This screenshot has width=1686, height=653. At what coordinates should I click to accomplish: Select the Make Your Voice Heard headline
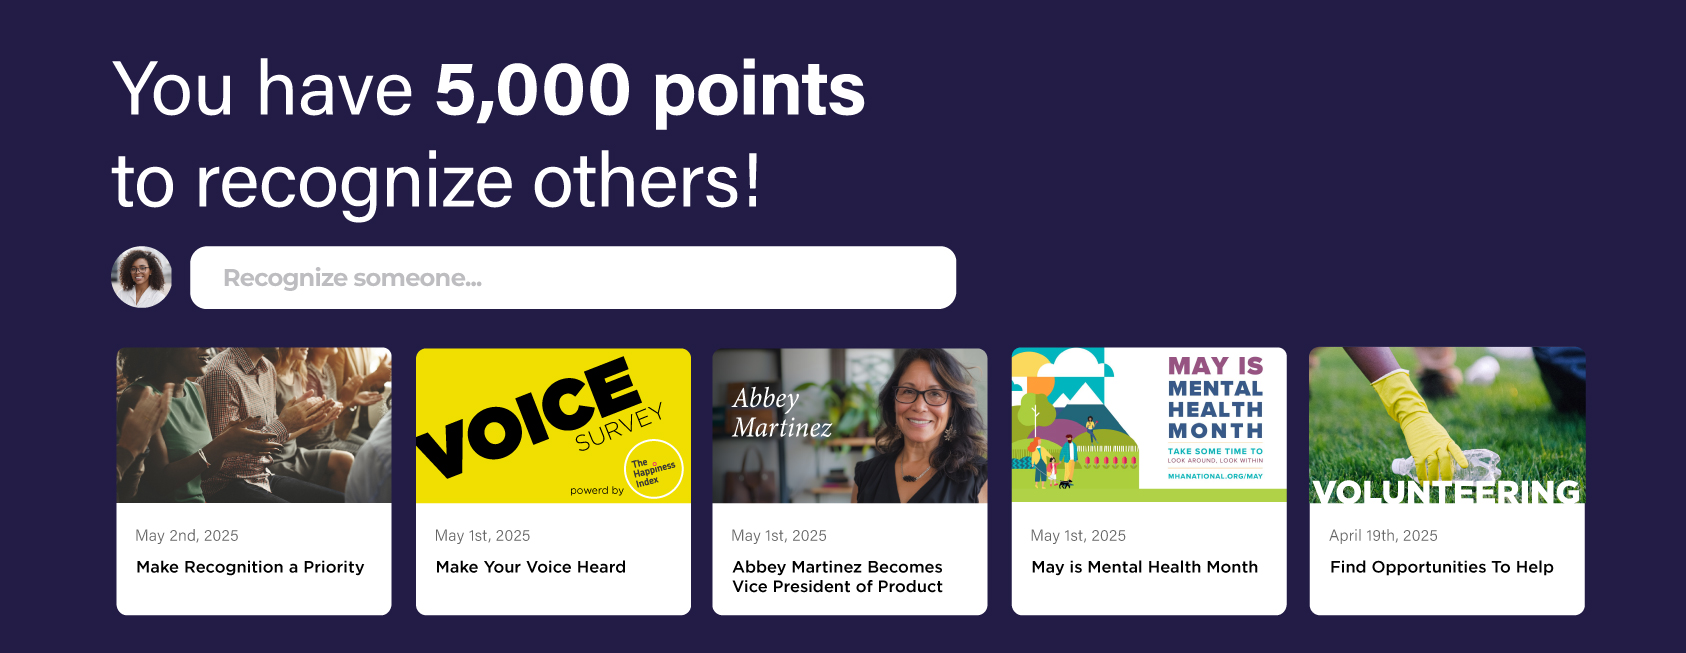(x=530, y=567)
